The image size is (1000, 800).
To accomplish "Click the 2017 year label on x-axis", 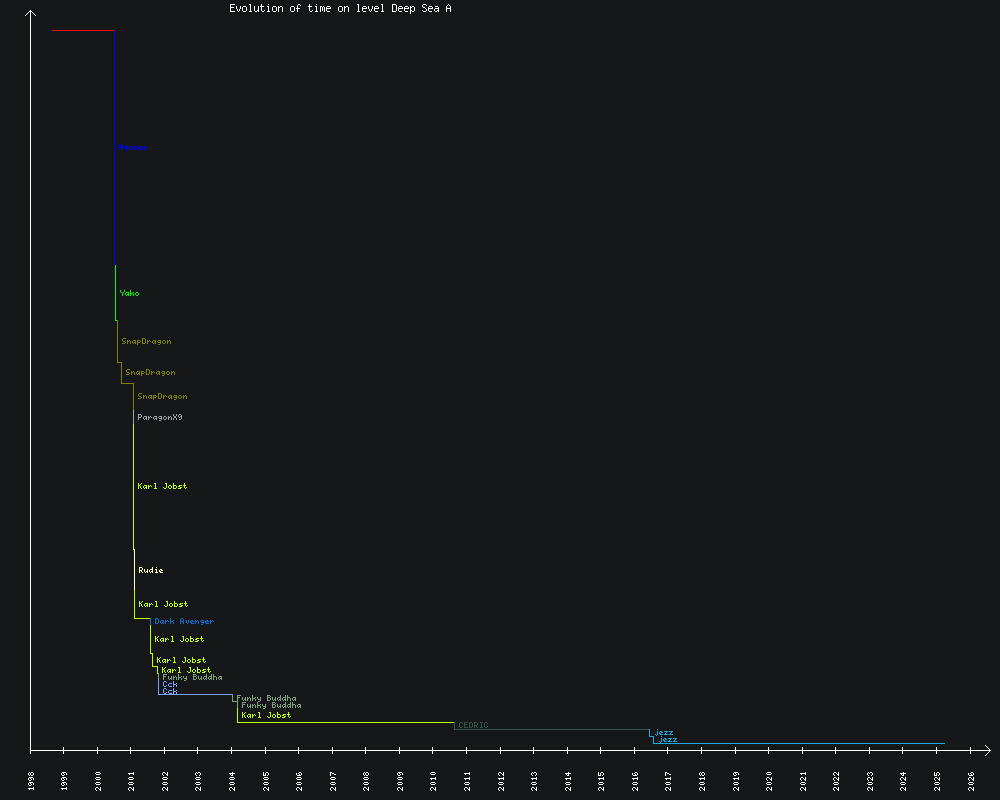I will [669, 781].
